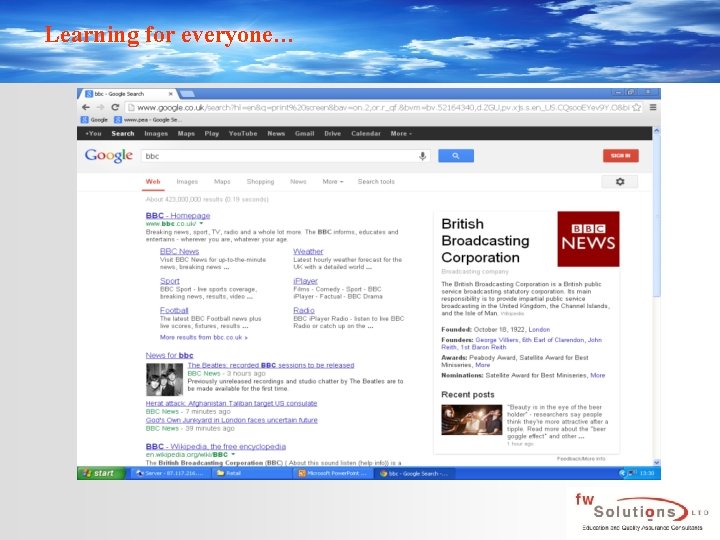Open the settings gear icon

620,181
